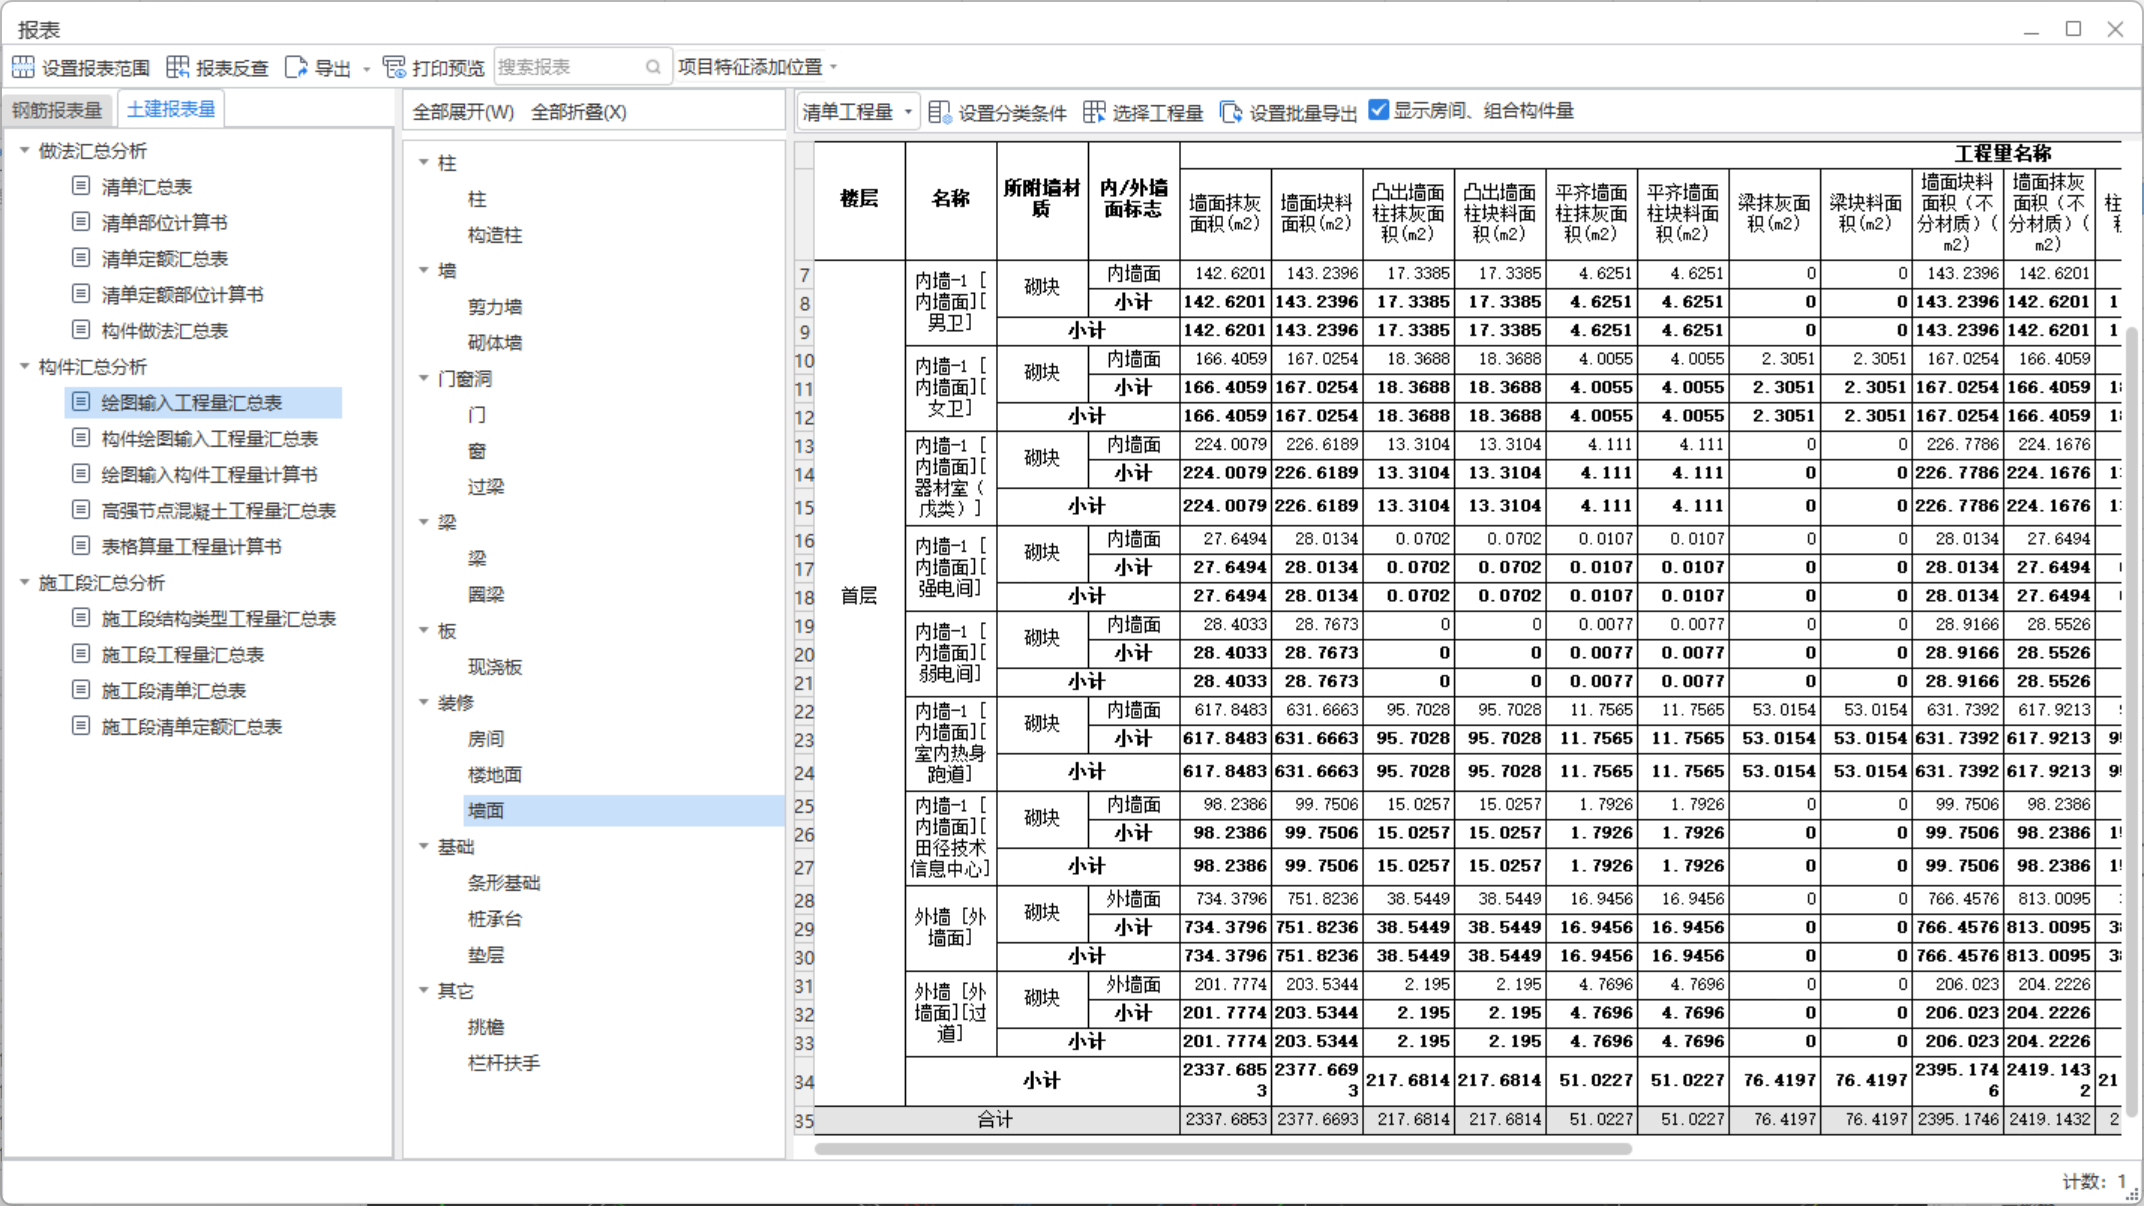Select 墙面 in component tree
Viewport: 2144px width, 1206px height.
(486, 810)
